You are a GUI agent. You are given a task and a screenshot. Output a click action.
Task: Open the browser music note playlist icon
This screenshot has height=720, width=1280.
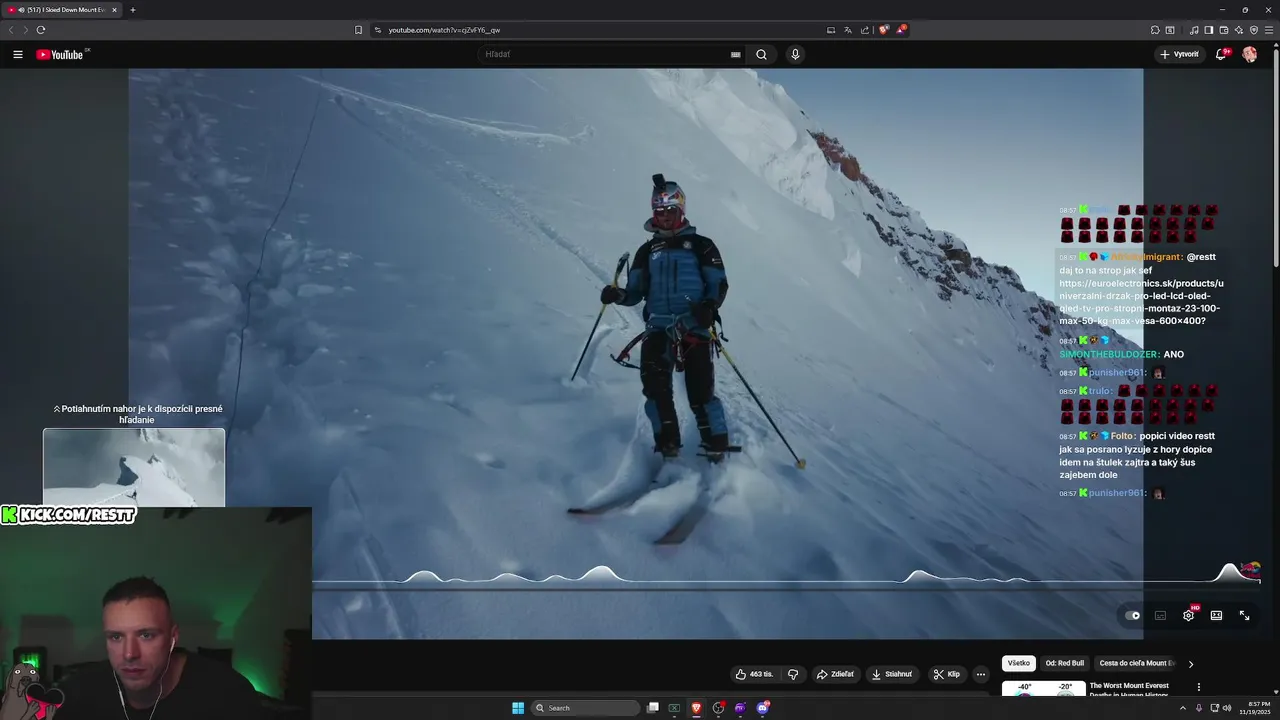point(1194,30)
